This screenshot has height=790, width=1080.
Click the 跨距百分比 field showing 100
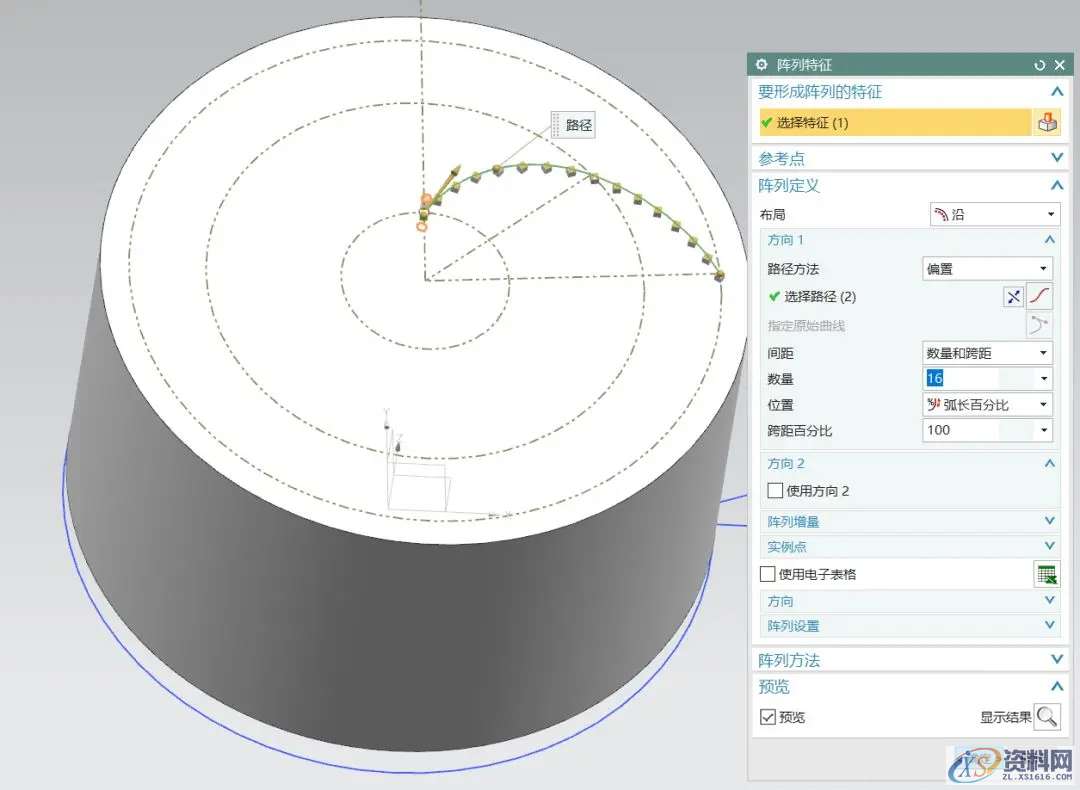point(978,430)
